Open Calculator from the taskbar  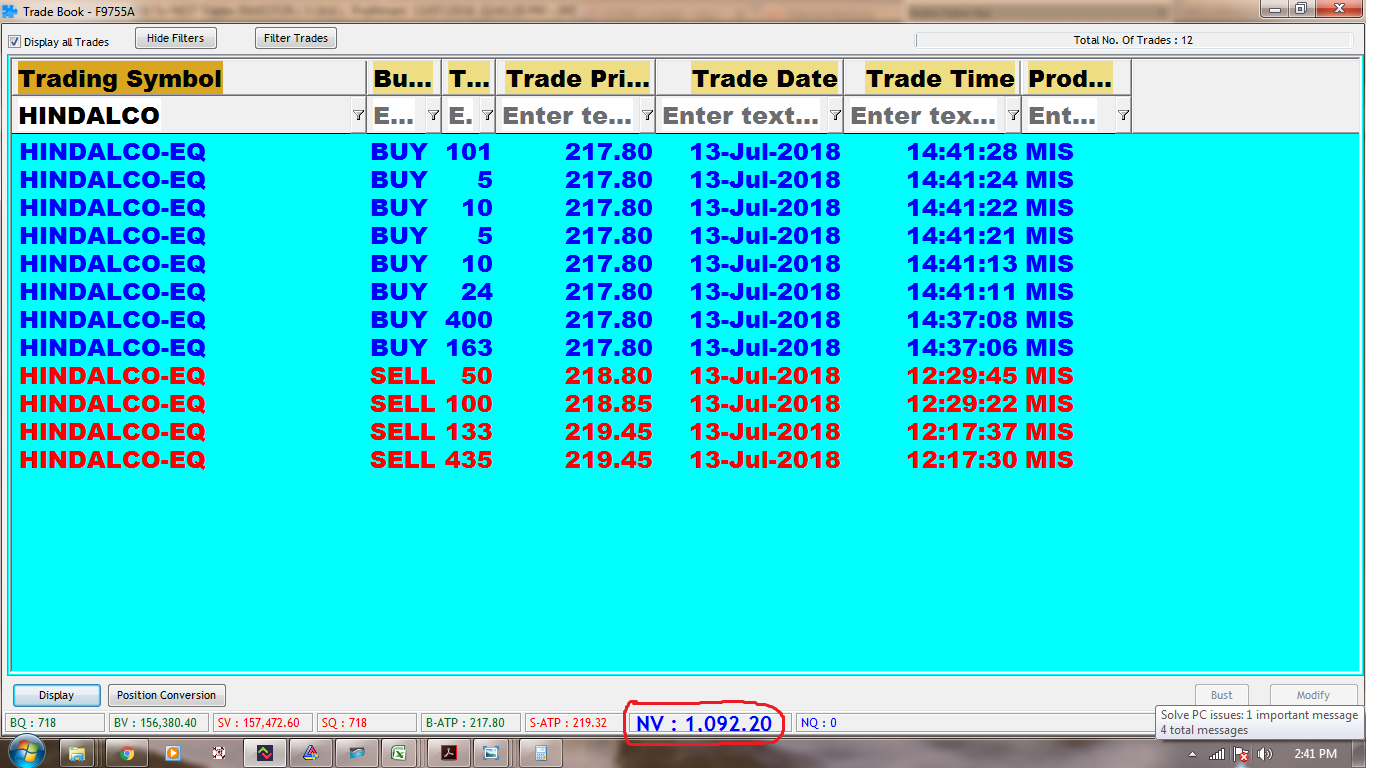pos(541,753)
